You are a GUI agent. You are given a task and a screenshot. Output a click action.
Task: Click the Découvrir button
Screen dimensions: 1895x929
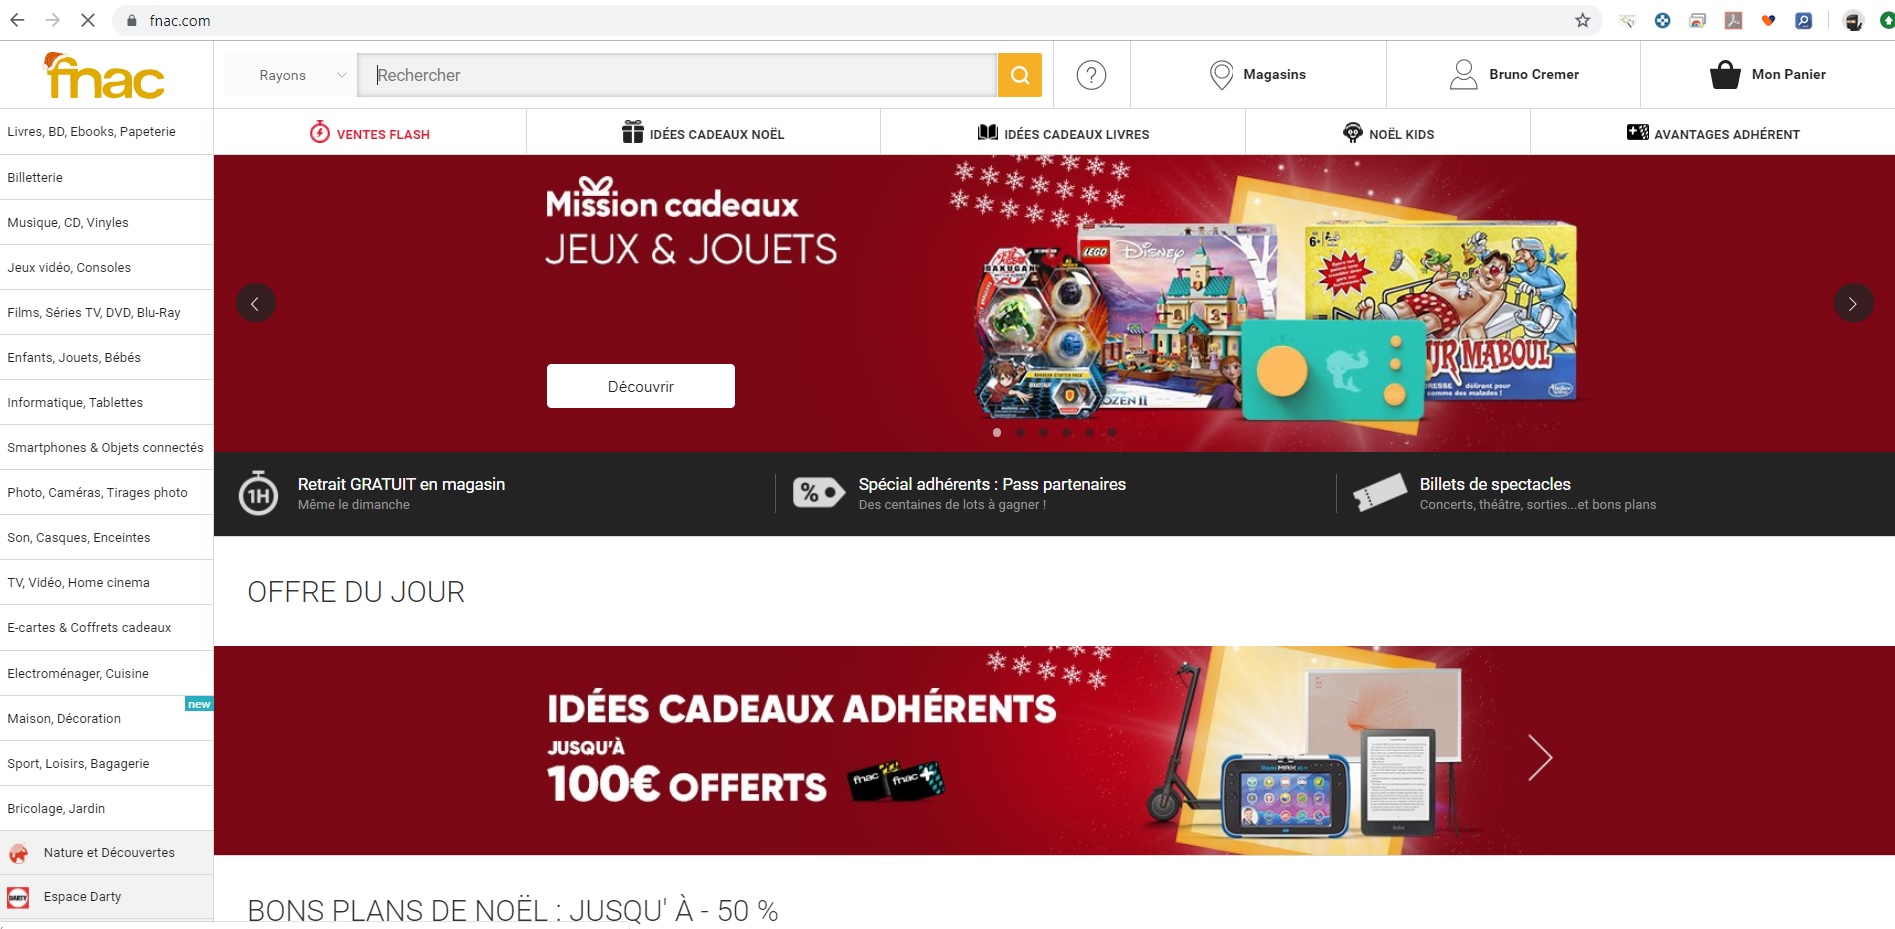point(641,386)
